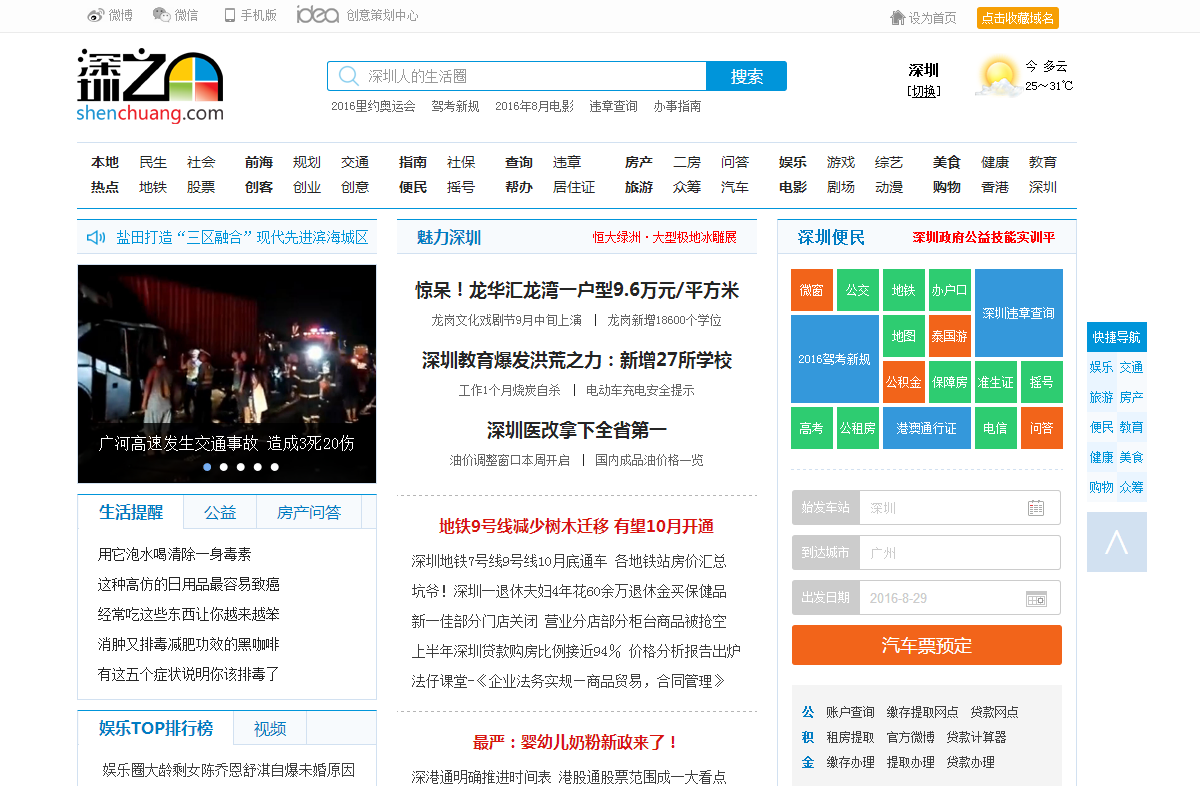1200x786 pixels.
Task: Open the 始发车站 station picker icon
Action: tap(1036, 508)
